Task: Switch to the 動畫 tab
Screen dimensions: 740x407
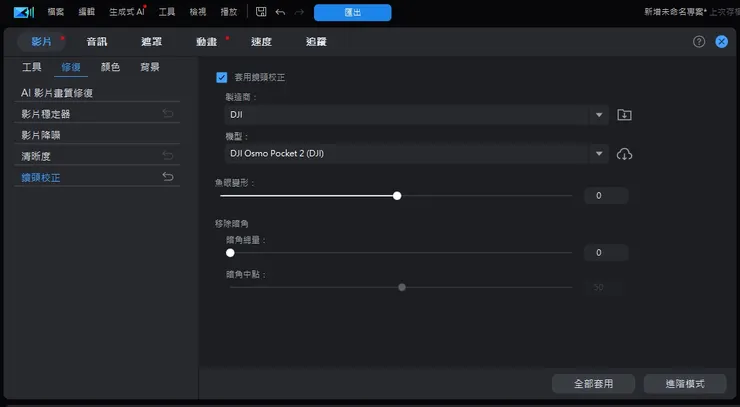Action: coord(207,42)
